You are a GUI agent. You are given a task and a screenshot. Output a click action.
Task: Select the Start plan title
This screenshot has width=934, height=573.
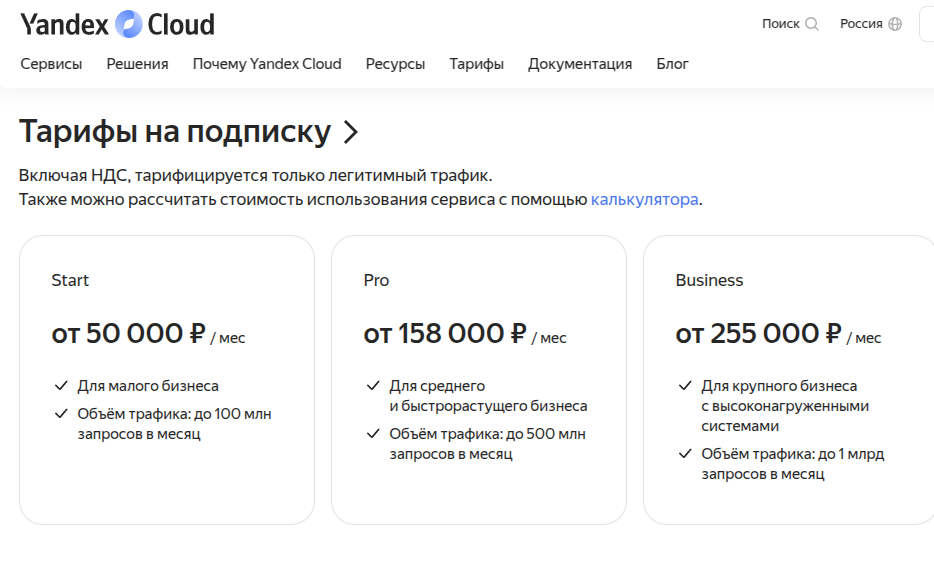click(70, 280)
